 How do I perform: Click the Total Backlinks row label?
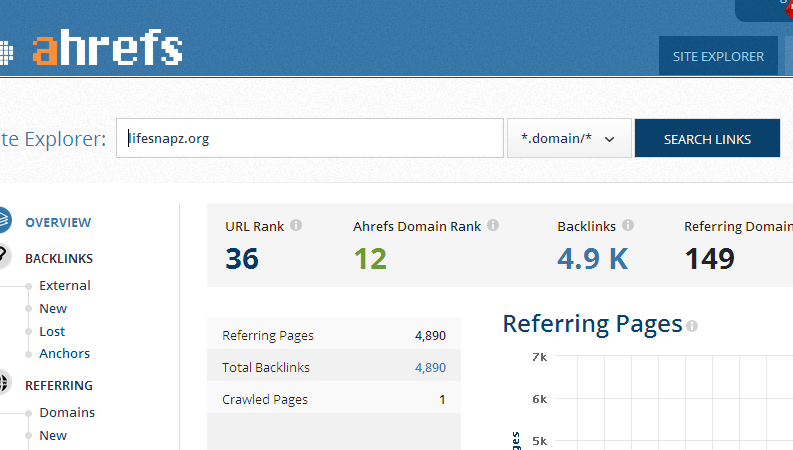point(266,368)
